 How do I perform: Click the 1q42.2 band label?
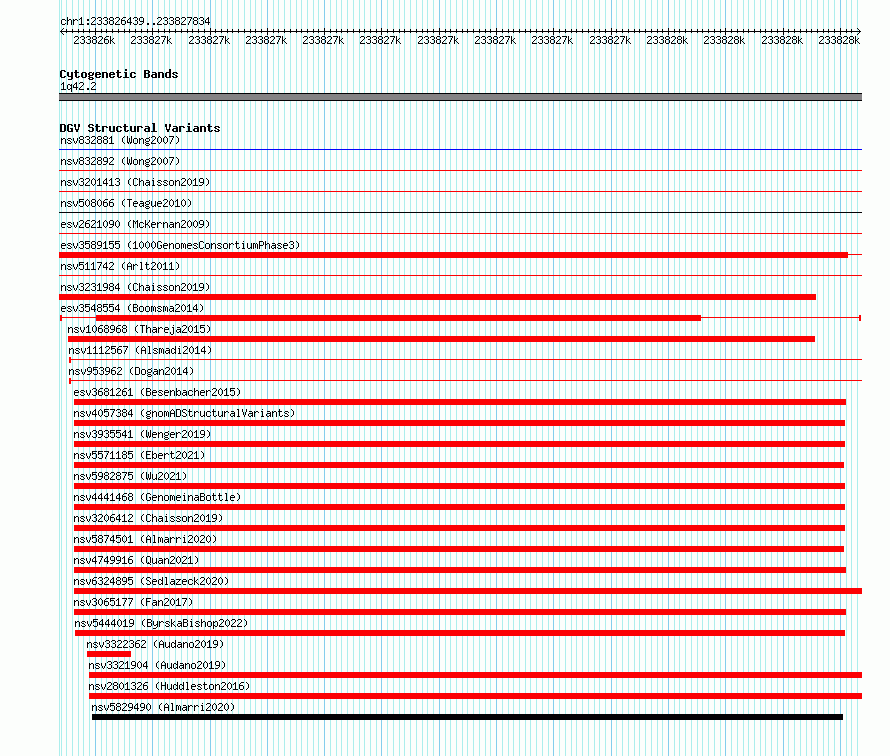click(78, 86)
